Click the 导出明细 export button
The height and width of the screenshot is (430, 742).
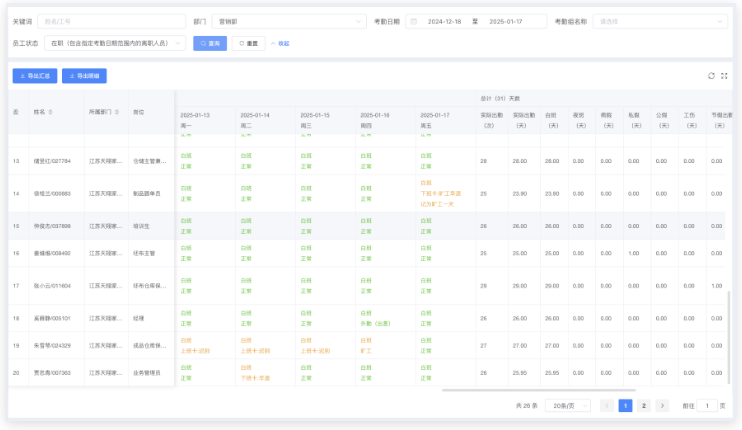pos(84,76)
